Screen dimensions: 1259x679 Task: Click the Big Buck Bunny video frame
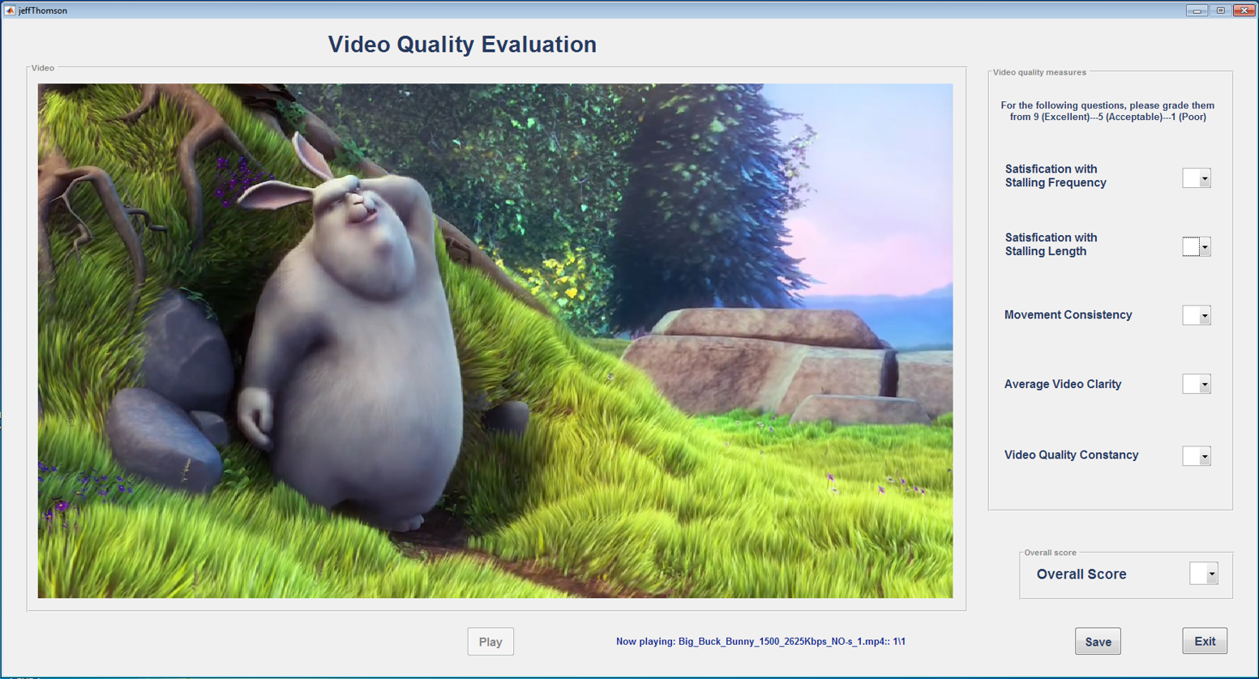click(495, 340)
